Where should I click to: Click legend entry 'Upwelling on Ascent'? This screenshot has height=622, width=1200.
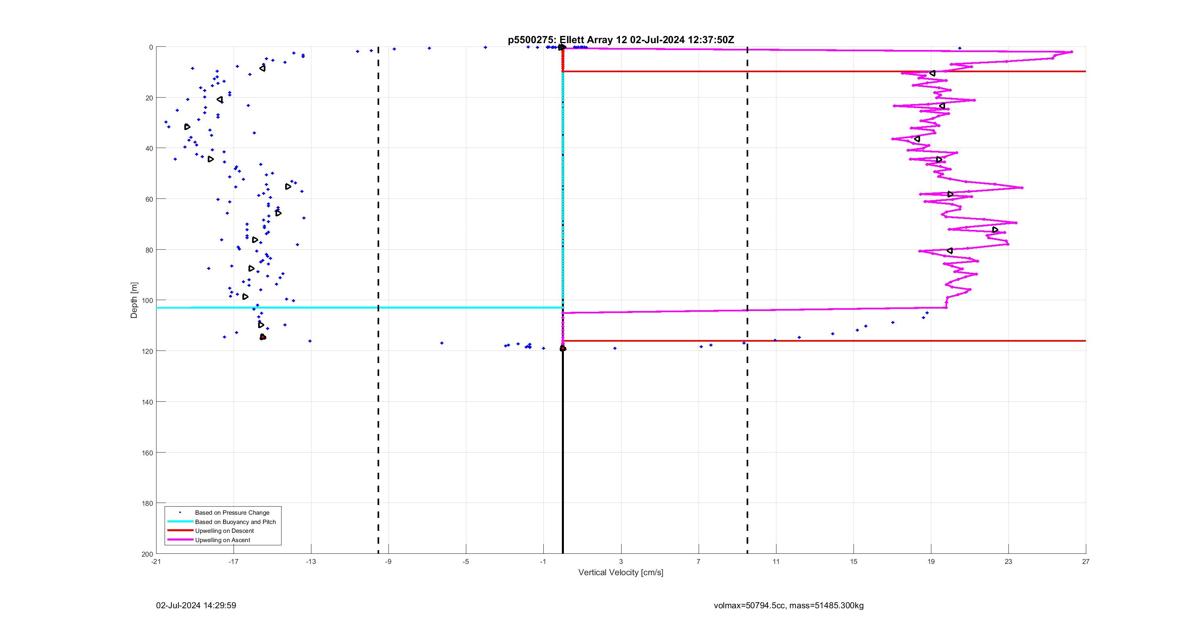tap(223, 540)
